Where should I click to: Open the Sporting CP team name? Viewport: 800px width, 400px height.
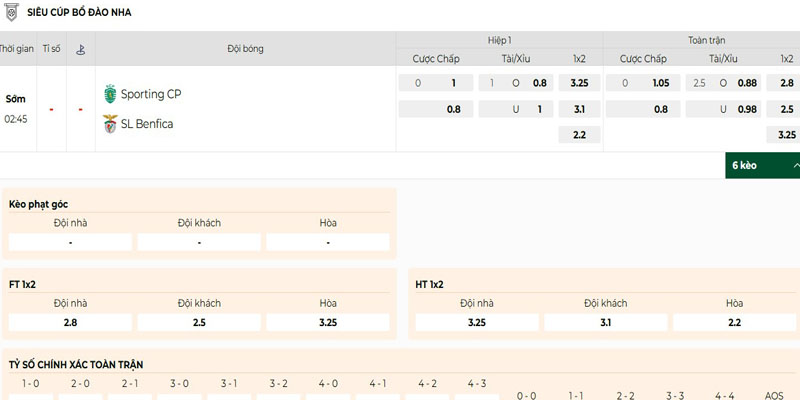[151, 94]
